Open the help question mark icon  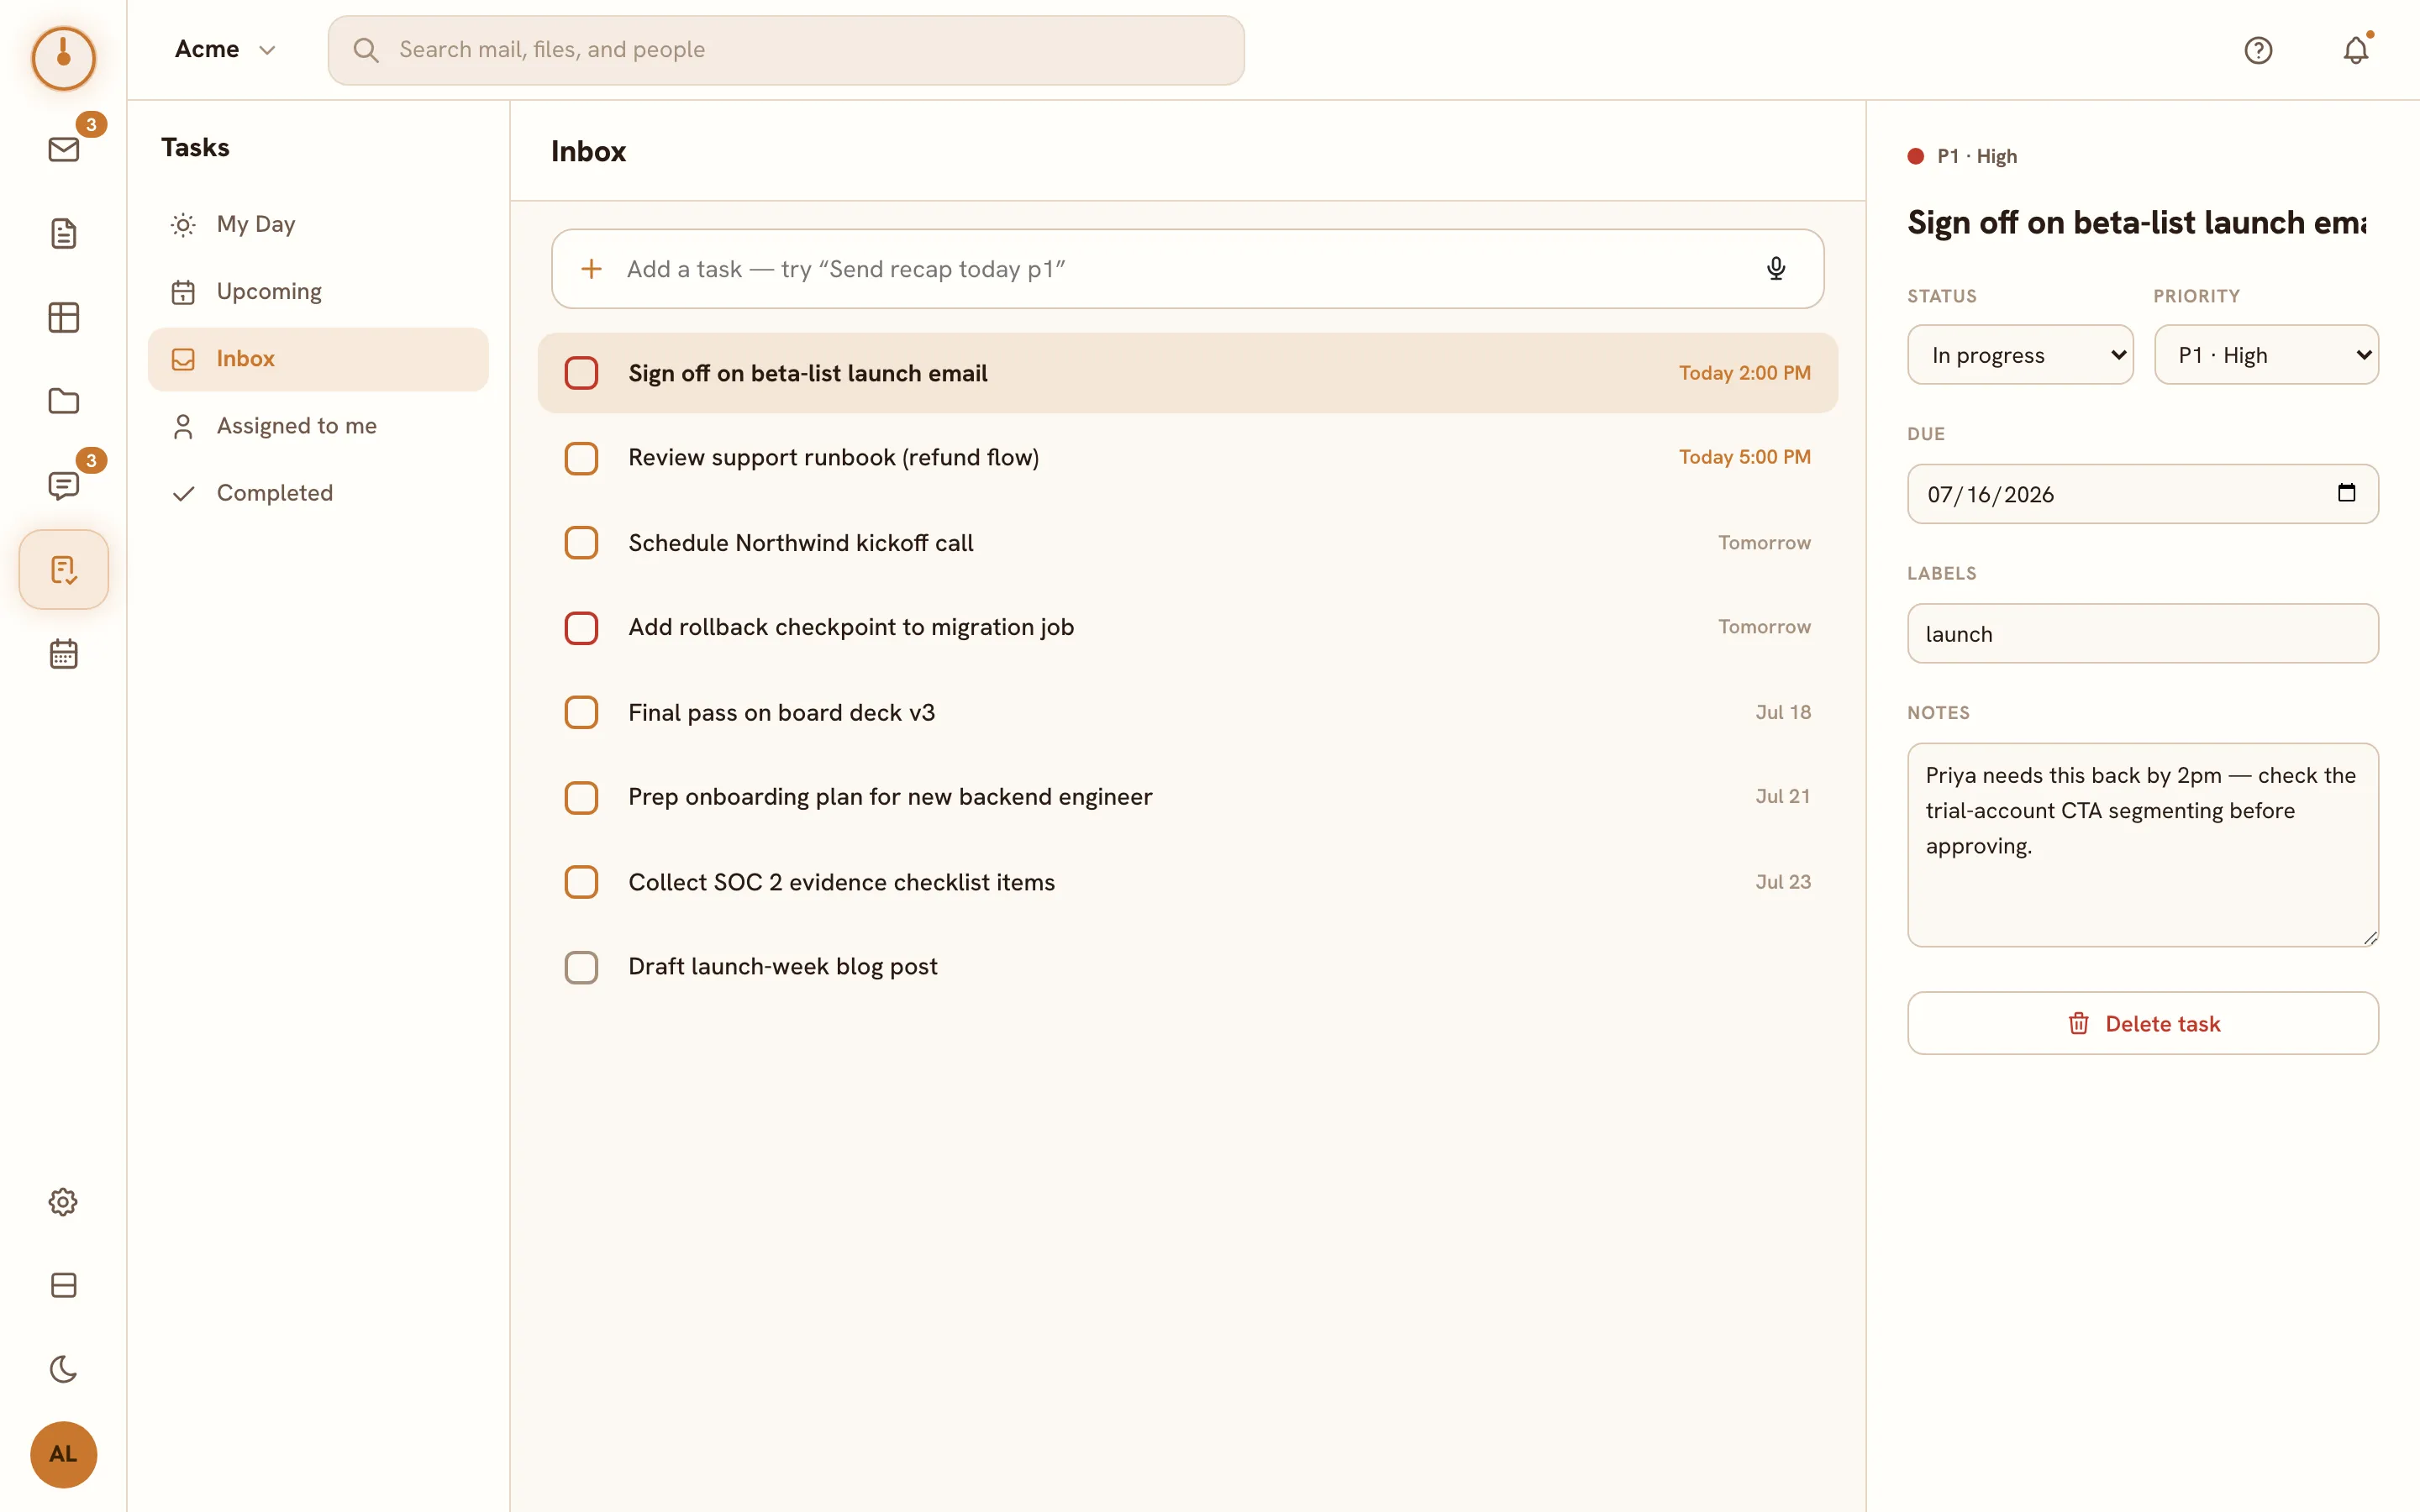point(2258,50)
